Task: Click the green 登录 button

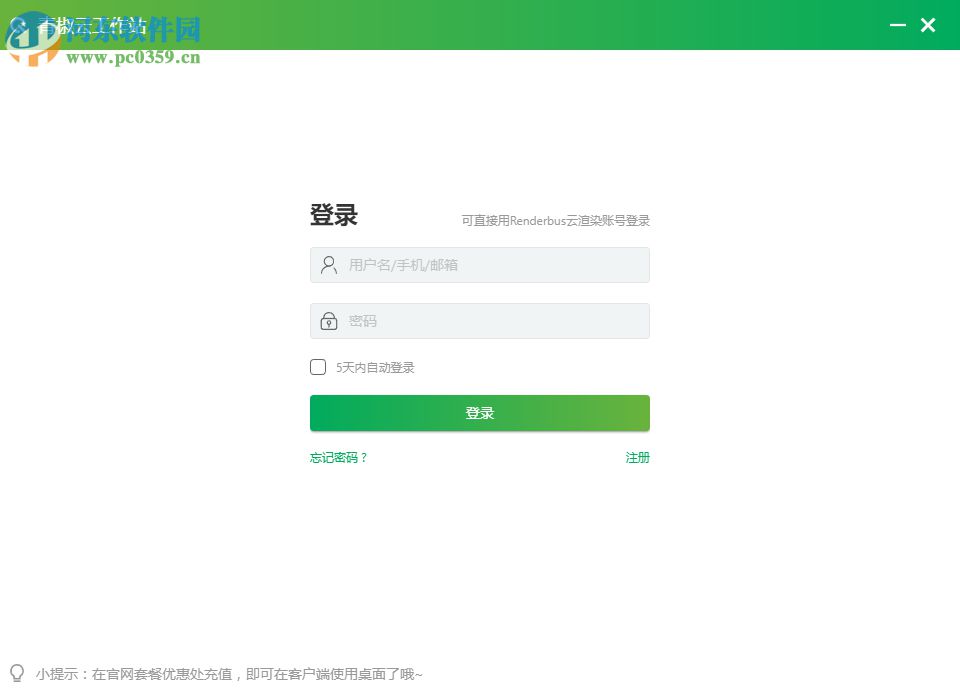Action: click(479, 413)
